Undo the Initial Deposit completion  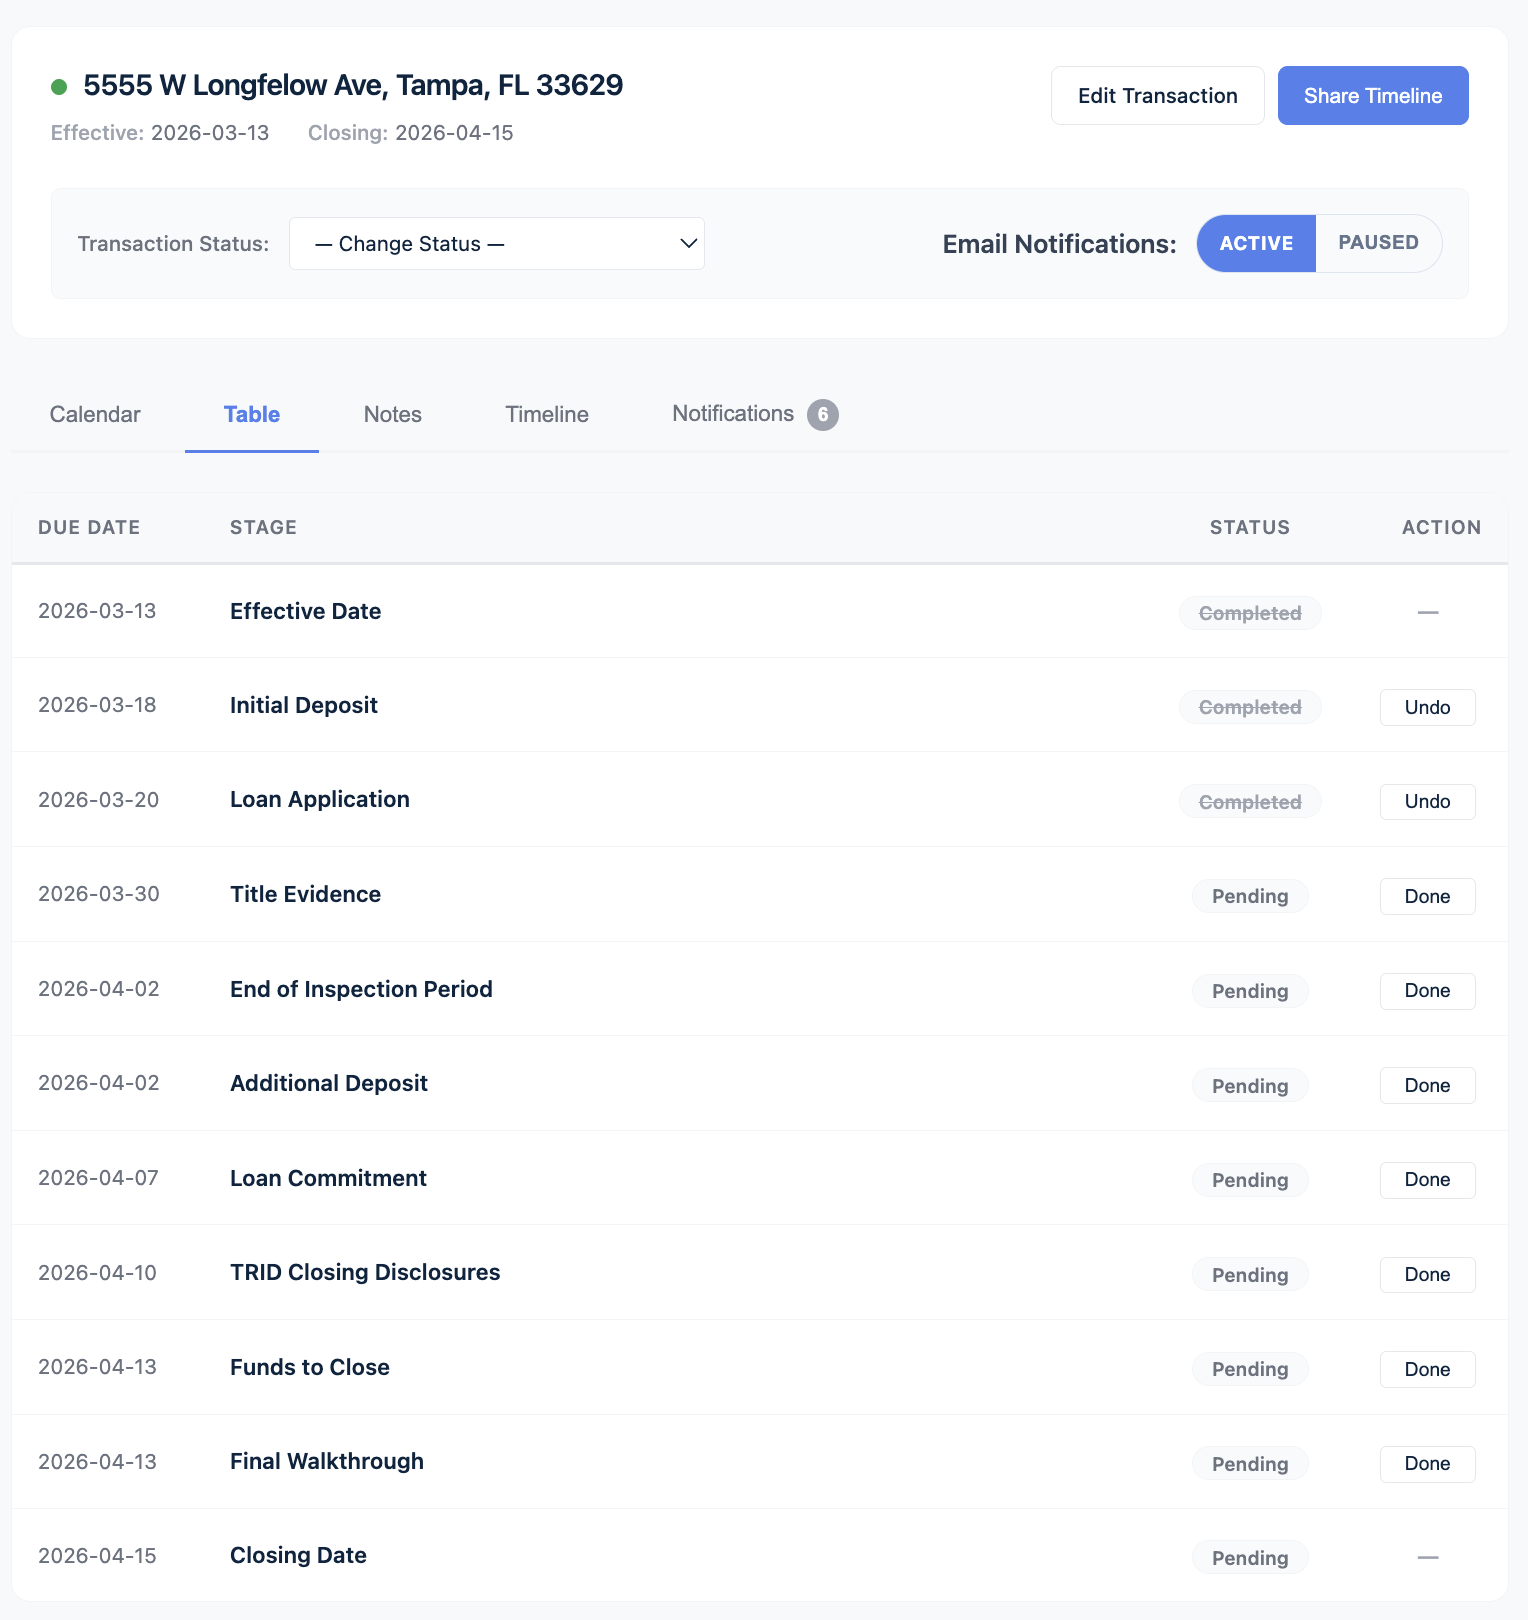(x=1427, y=707)
